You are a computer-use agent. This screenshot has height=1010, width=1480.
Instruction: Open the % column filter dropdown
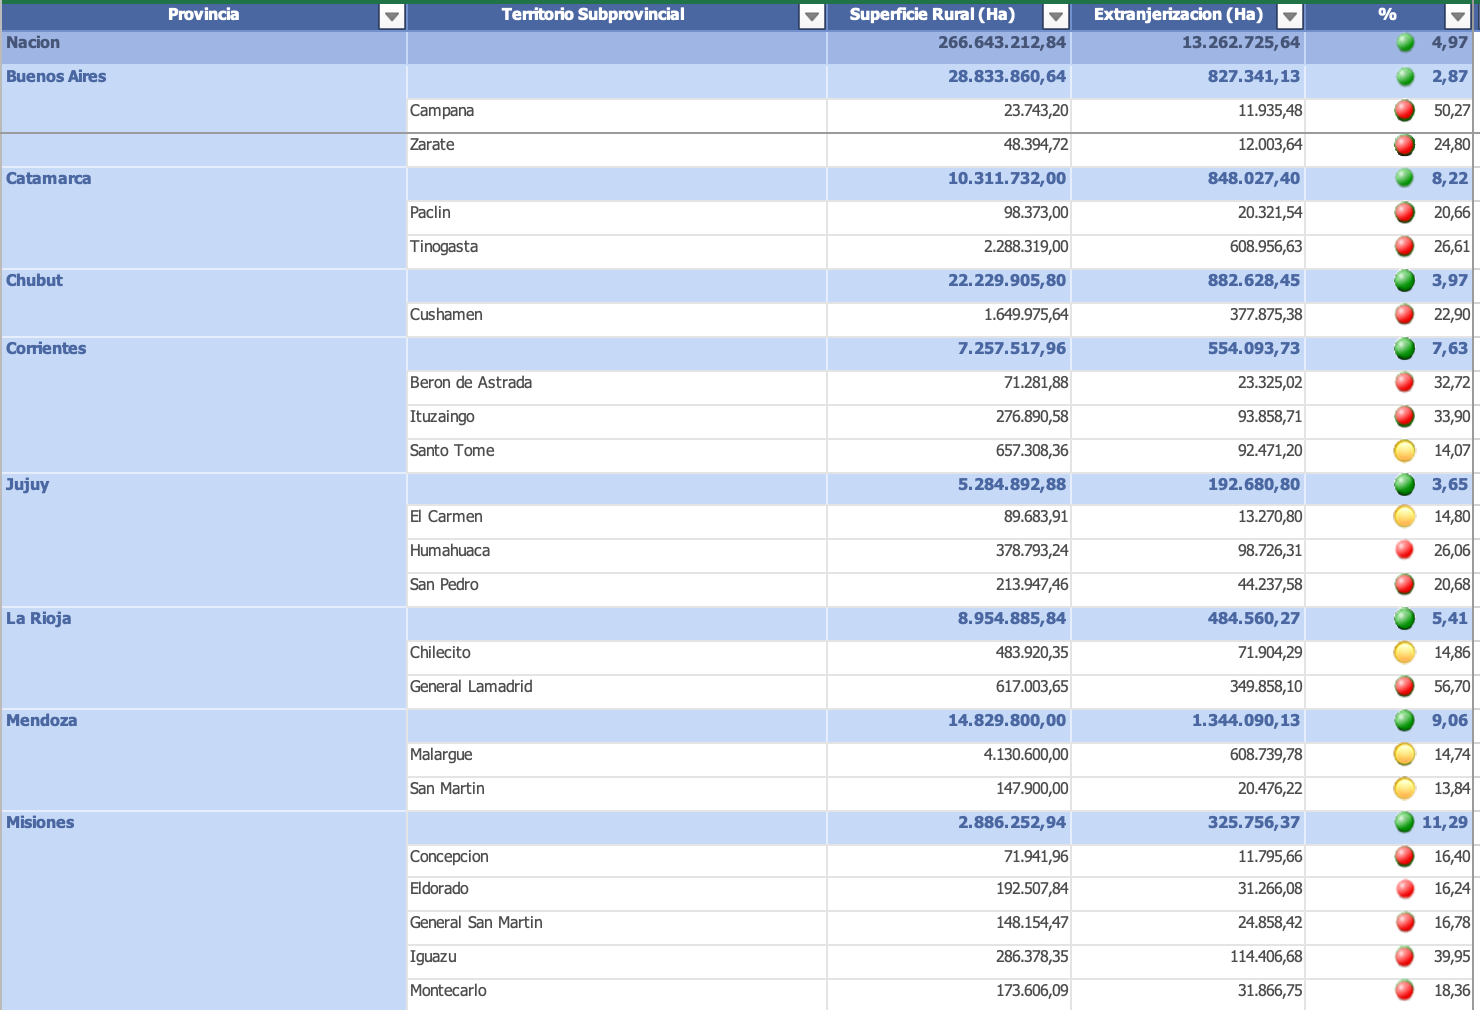pos(1458,16)
